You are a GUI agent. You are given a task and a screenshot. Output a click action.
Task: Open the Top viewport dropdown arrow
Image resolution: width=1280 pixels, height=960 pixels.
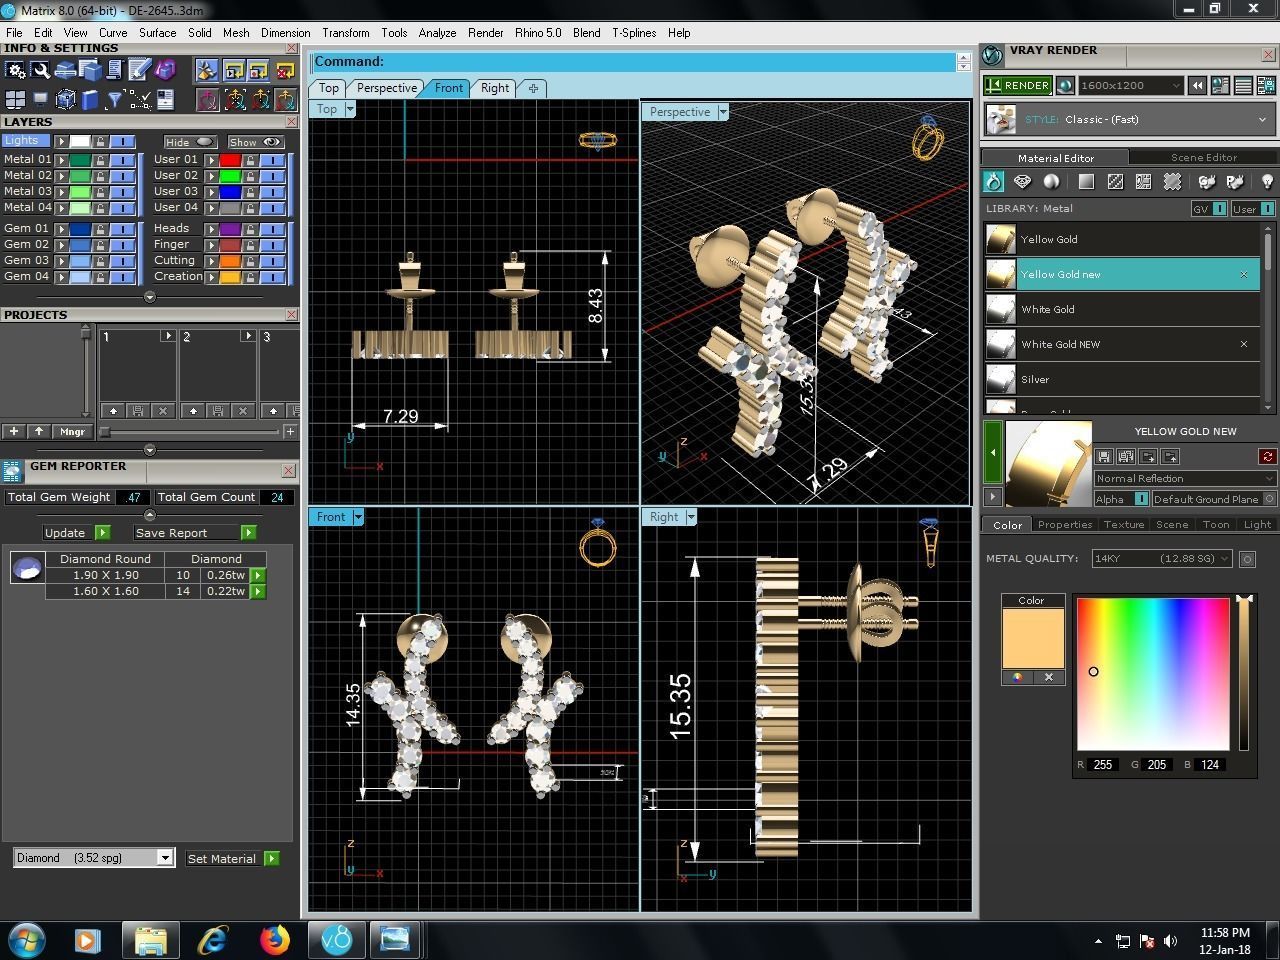pos(350,109)
